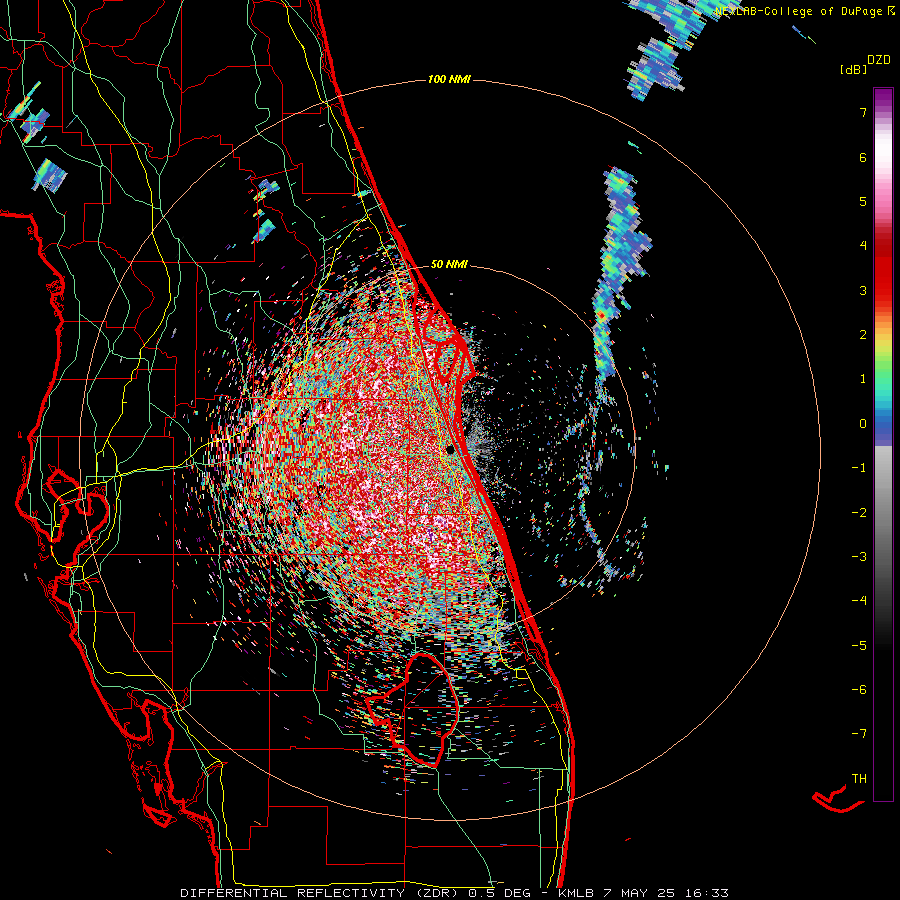
Task: Click the 1 value on color scale
Action: point(863,379)
